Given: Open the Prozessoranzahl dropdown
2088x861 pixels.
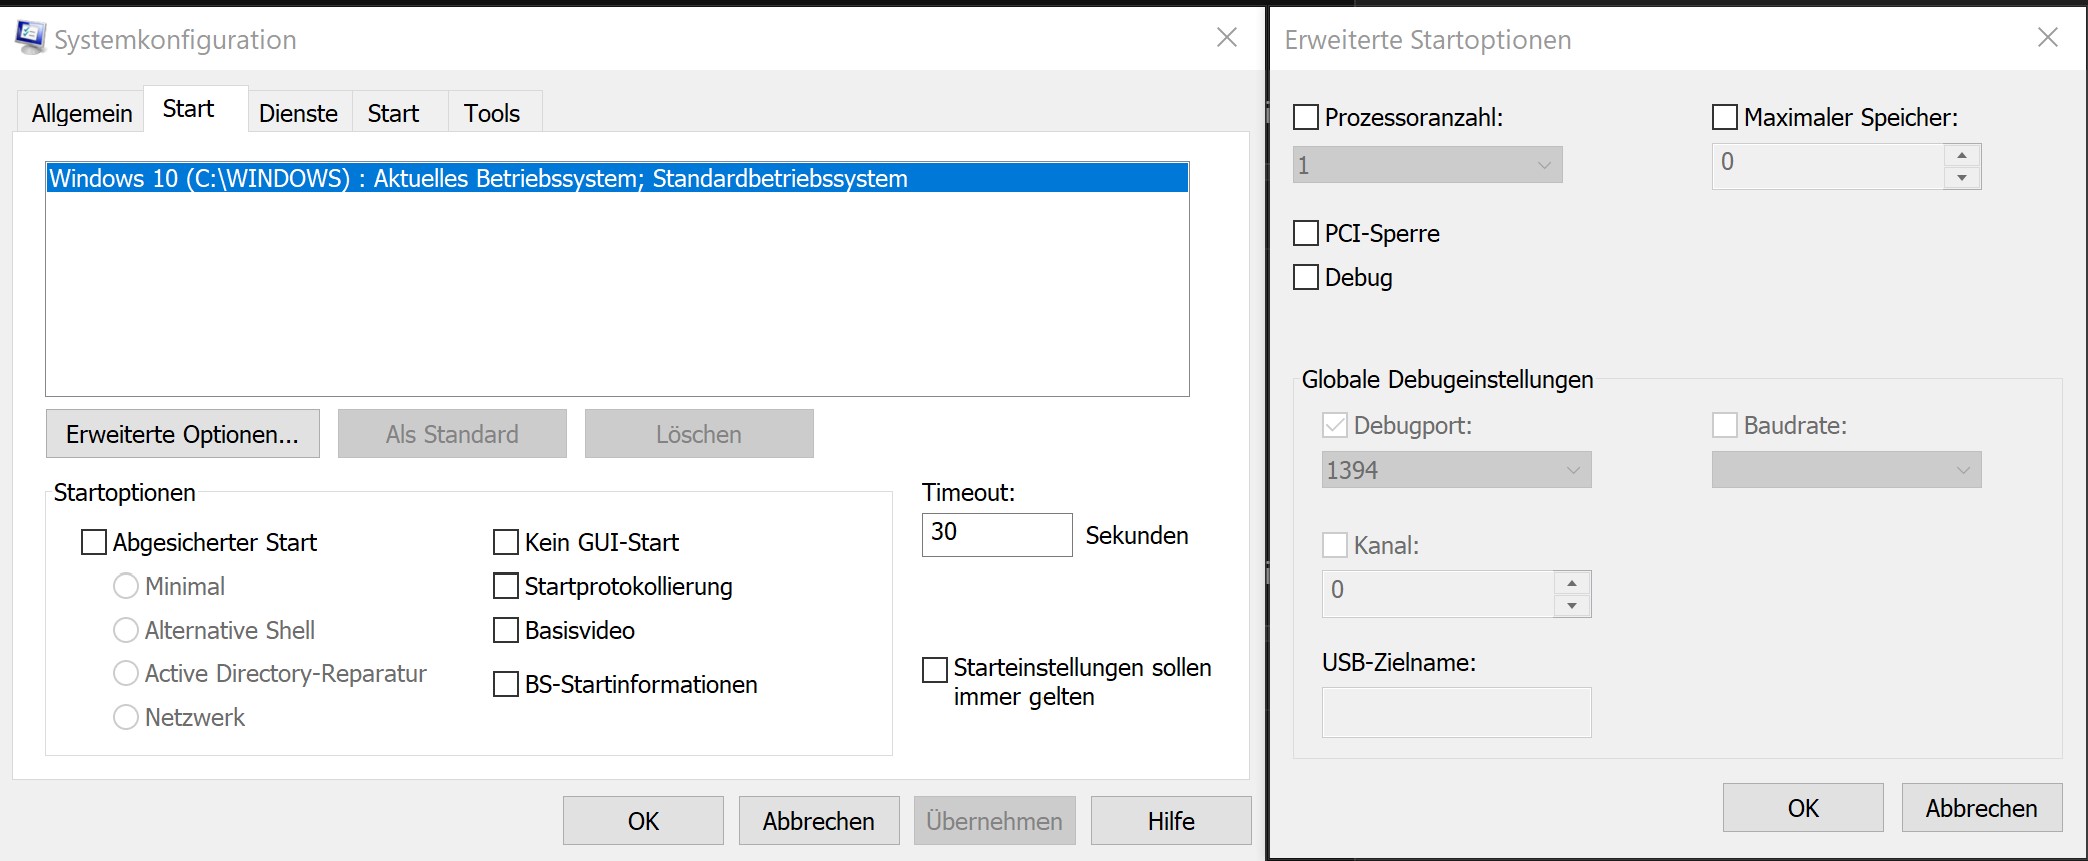Looking at the screenshot, I should pyautogui.click(x=1427, y=165).
